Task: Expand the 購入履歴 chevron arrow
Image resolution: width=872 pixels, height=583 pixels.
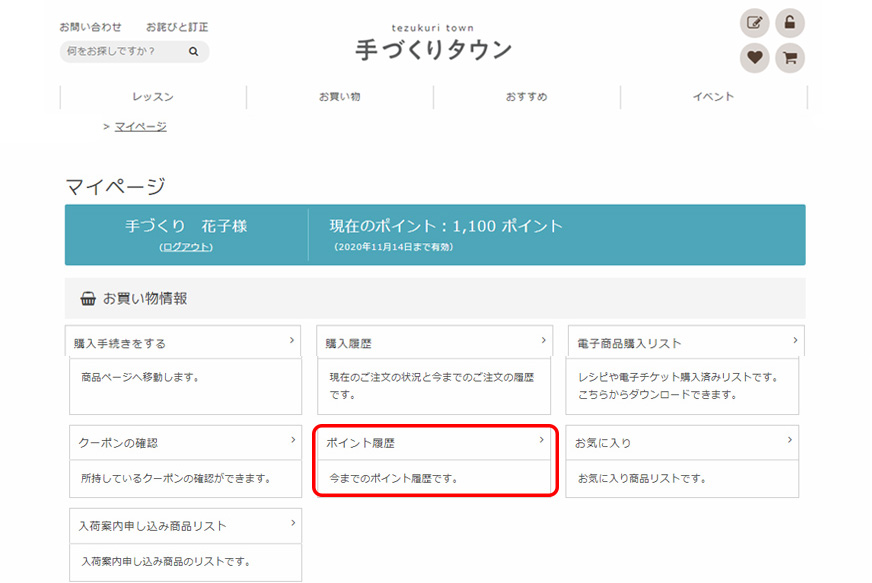Action: click(x=542, y=341)
